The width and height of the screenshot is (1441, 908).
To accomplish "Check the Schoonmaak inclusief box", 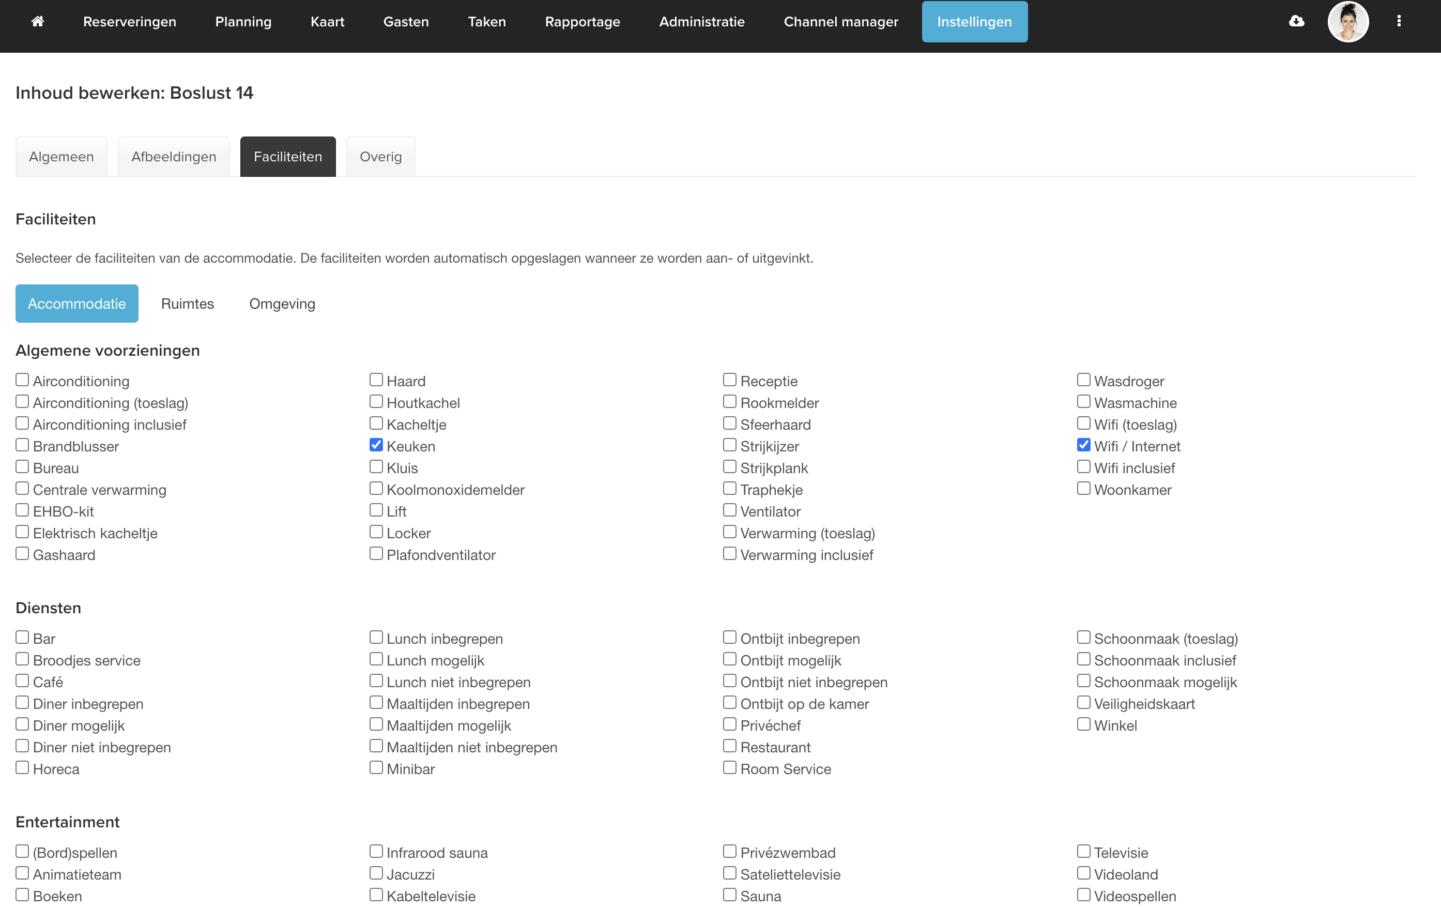I will coord(1083,659).
